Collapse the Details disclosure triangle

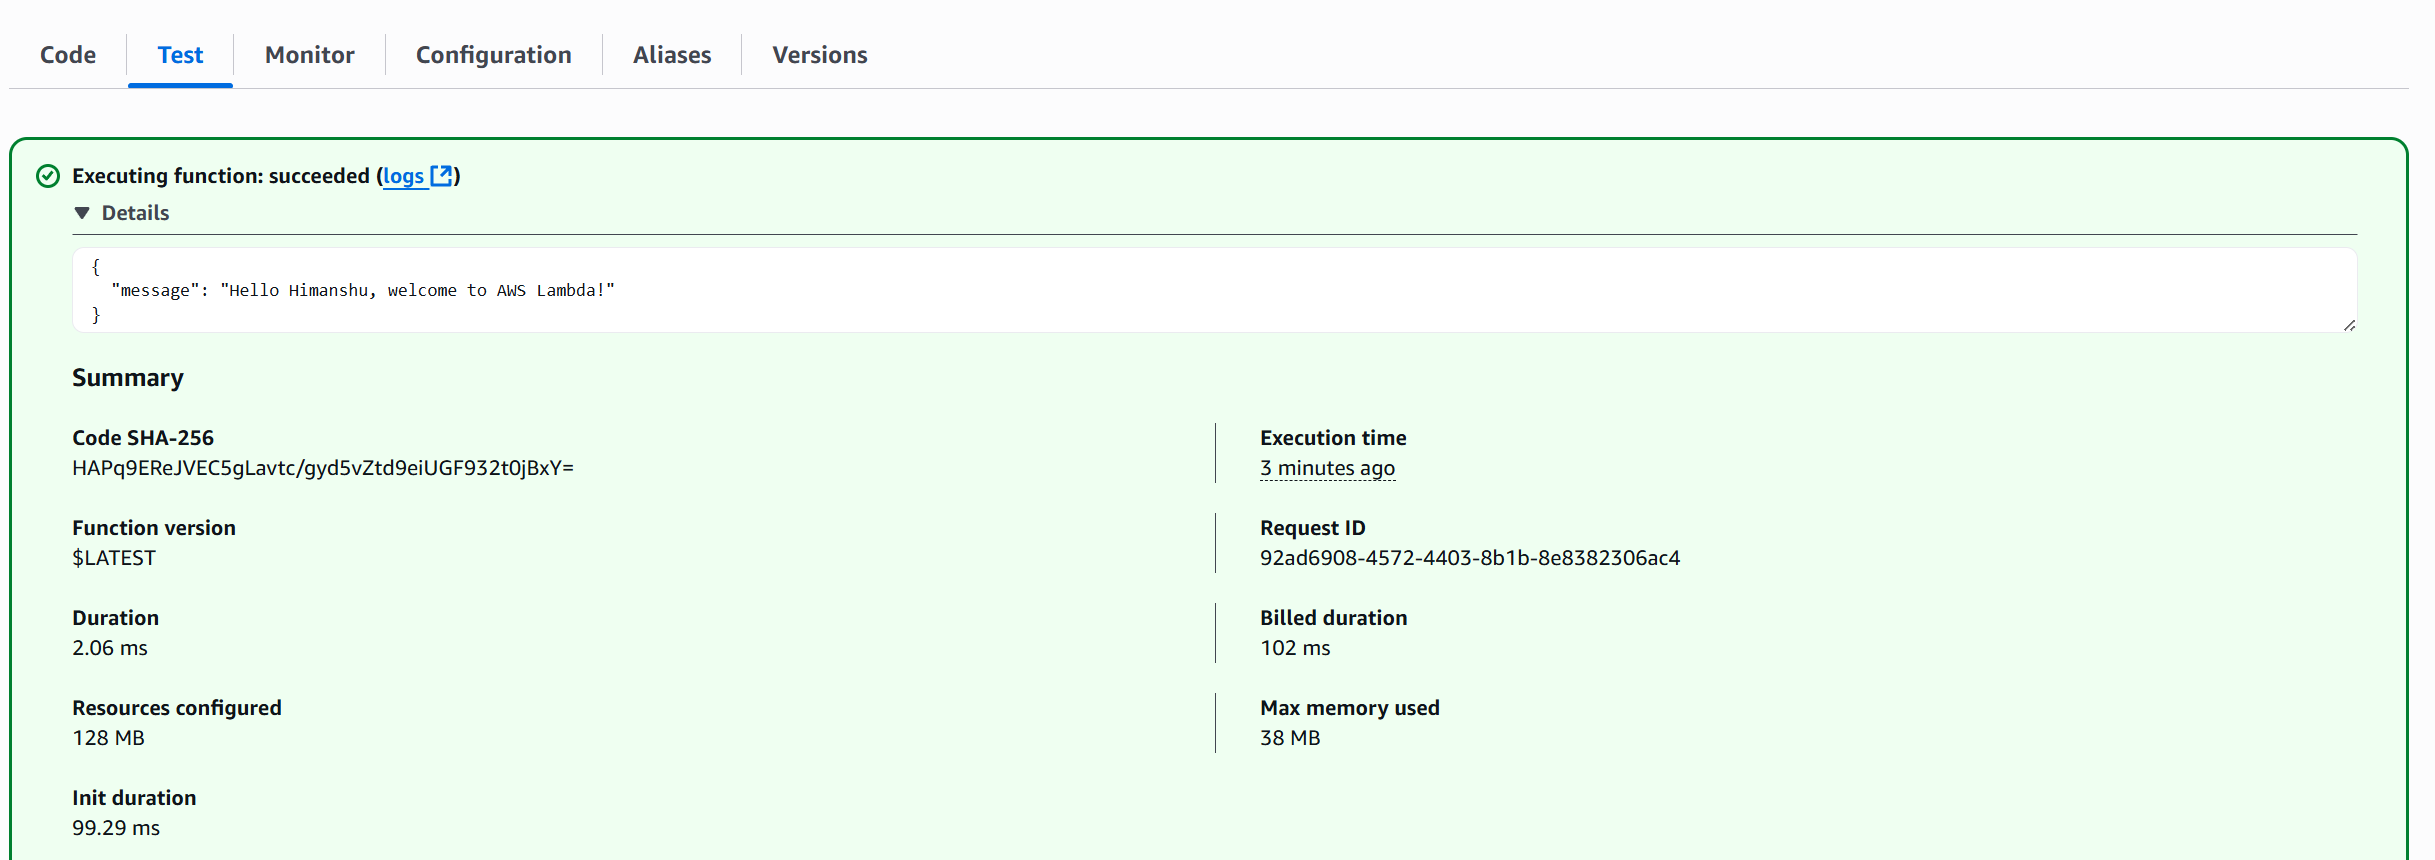pos(82,213)
